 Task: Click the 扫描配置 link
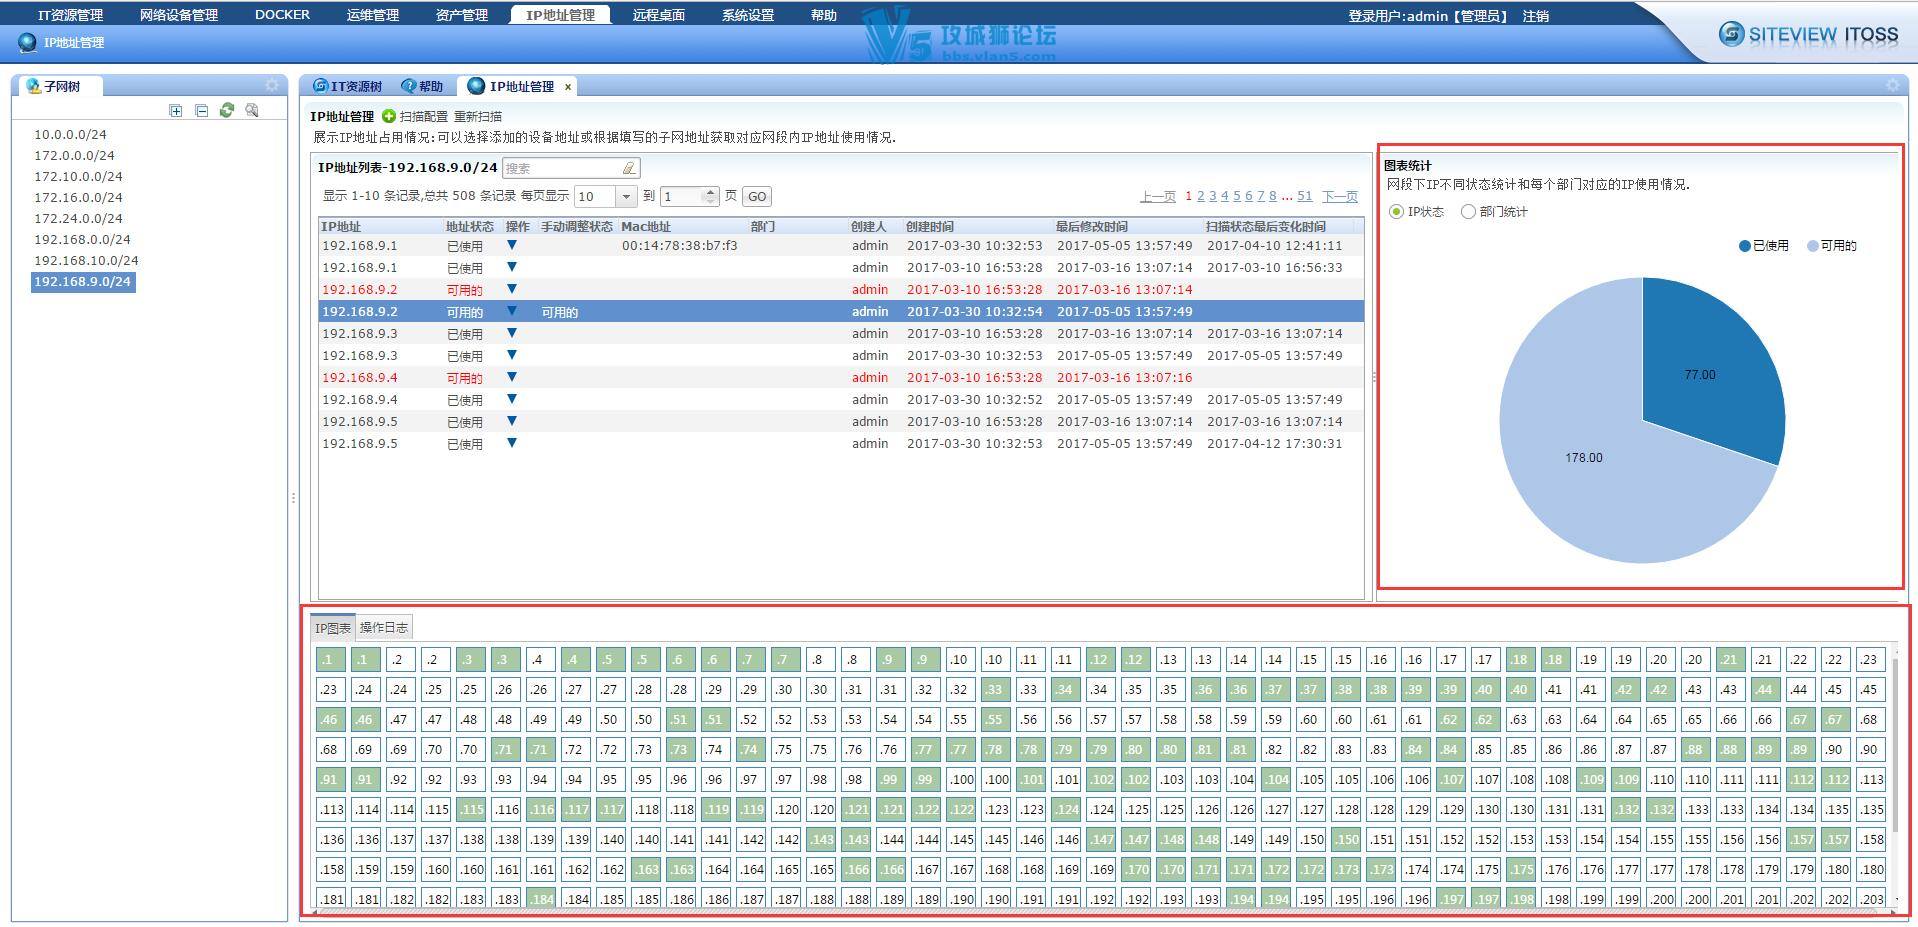[x=424, y=117]
